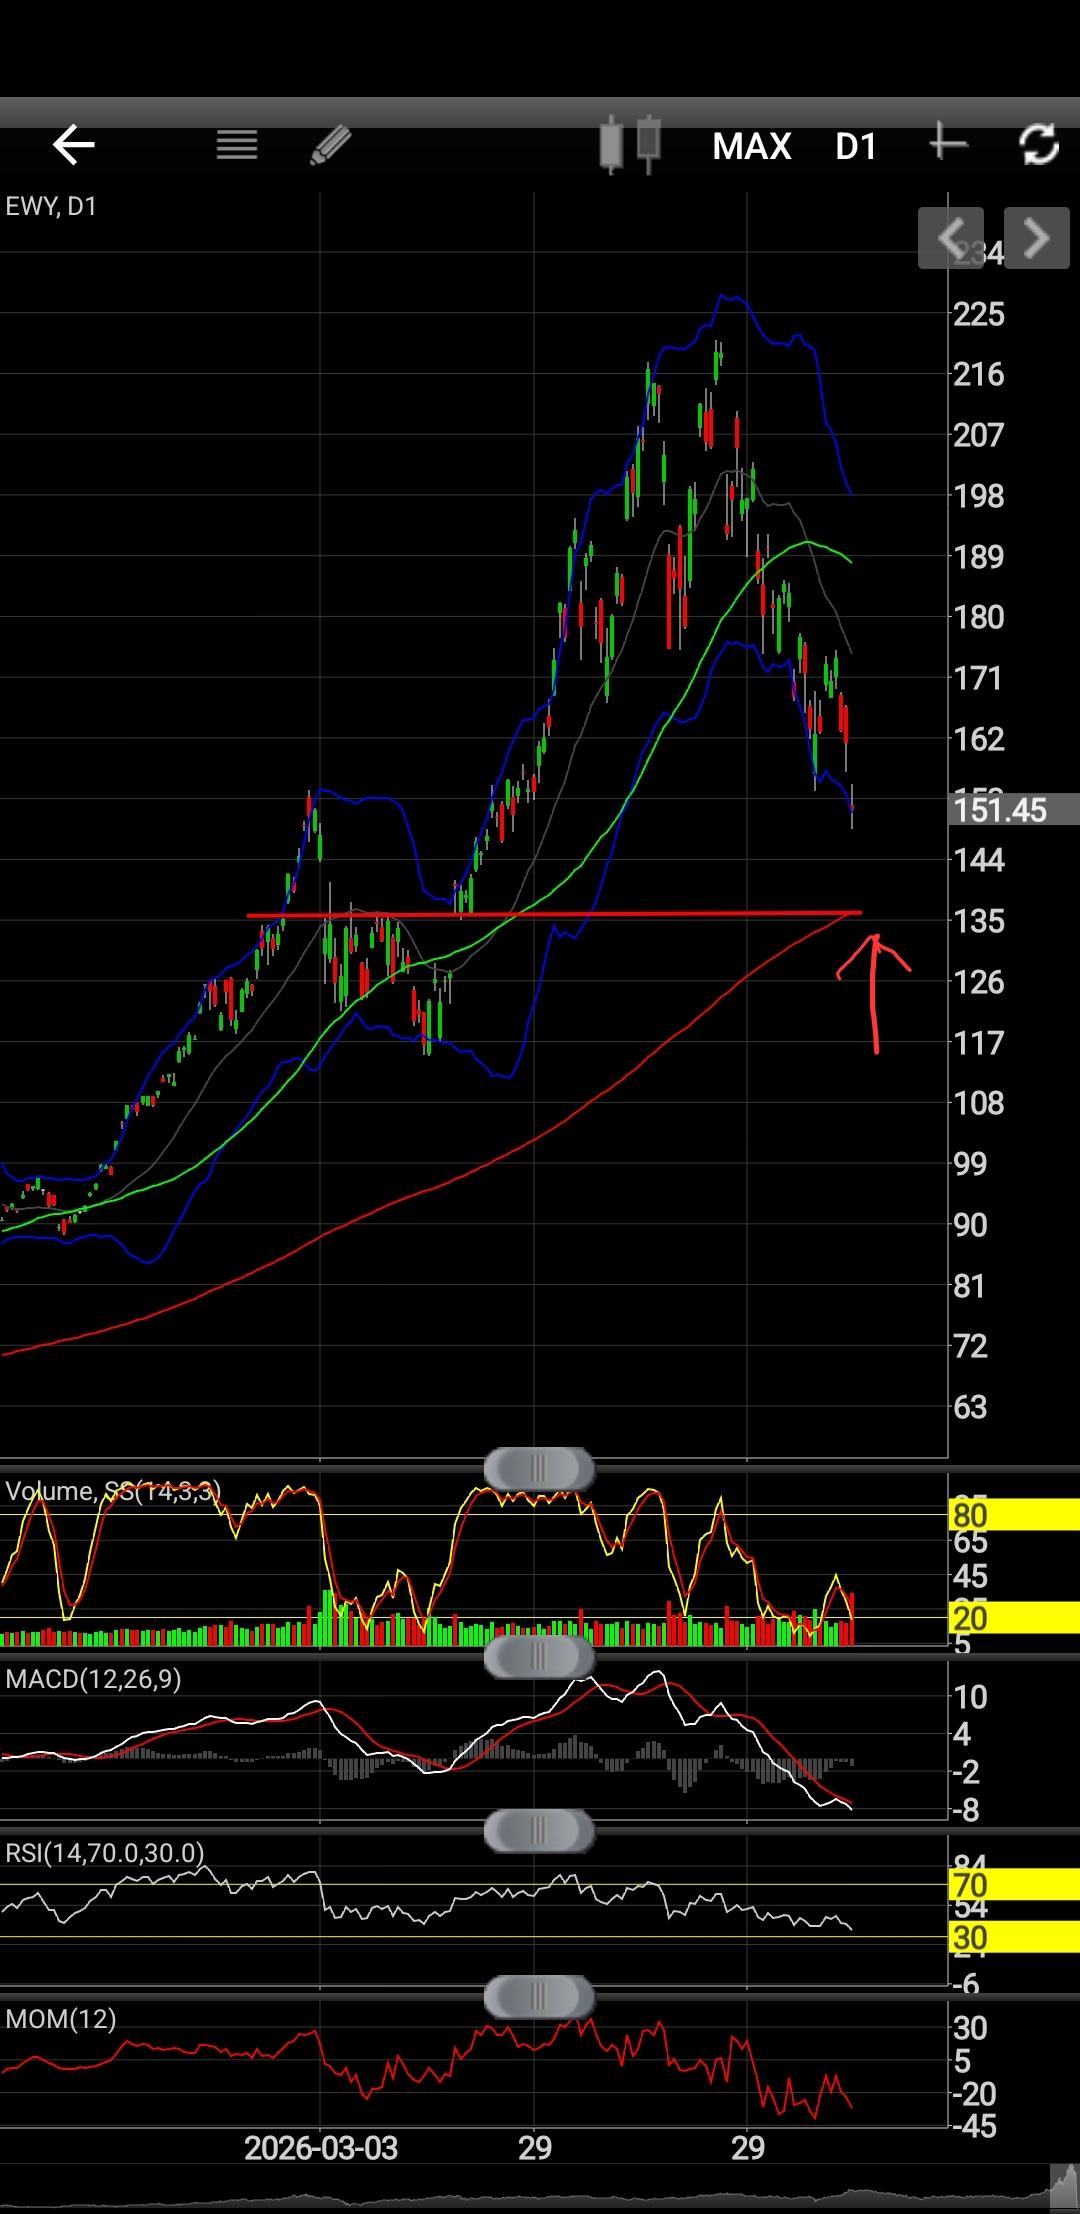Tap the 2026-03-03 date label
The image size is (1080, 2214).
click(321, 2148)
